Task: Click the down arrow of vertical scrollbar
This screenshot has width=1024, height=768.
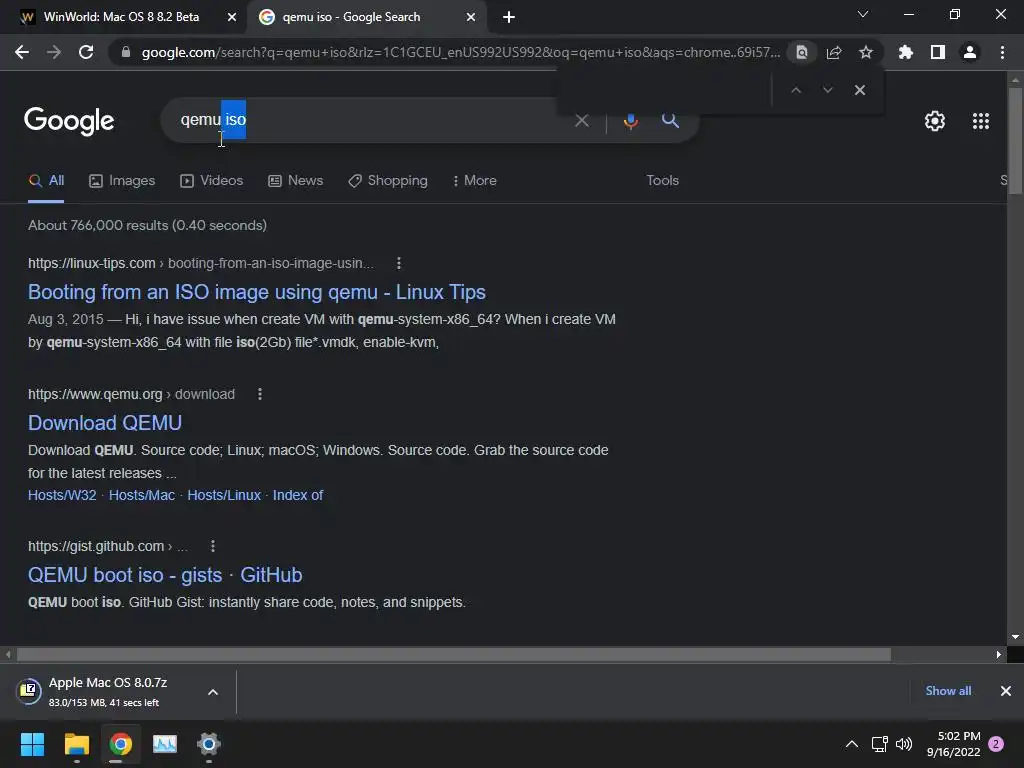Action: [1015, 637]
